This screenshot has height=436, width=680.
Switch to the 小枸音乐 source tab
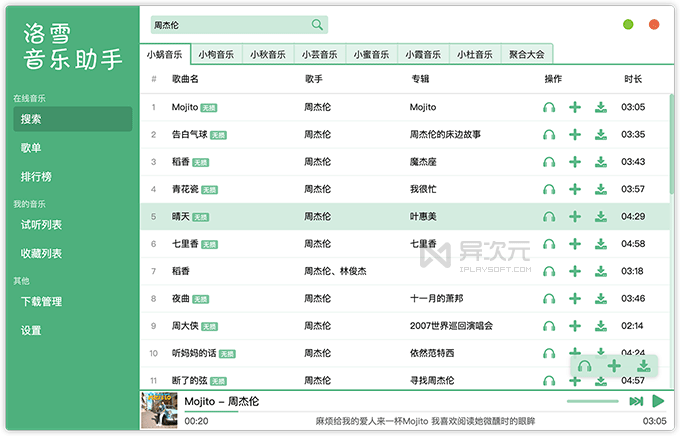pos(216,55)
